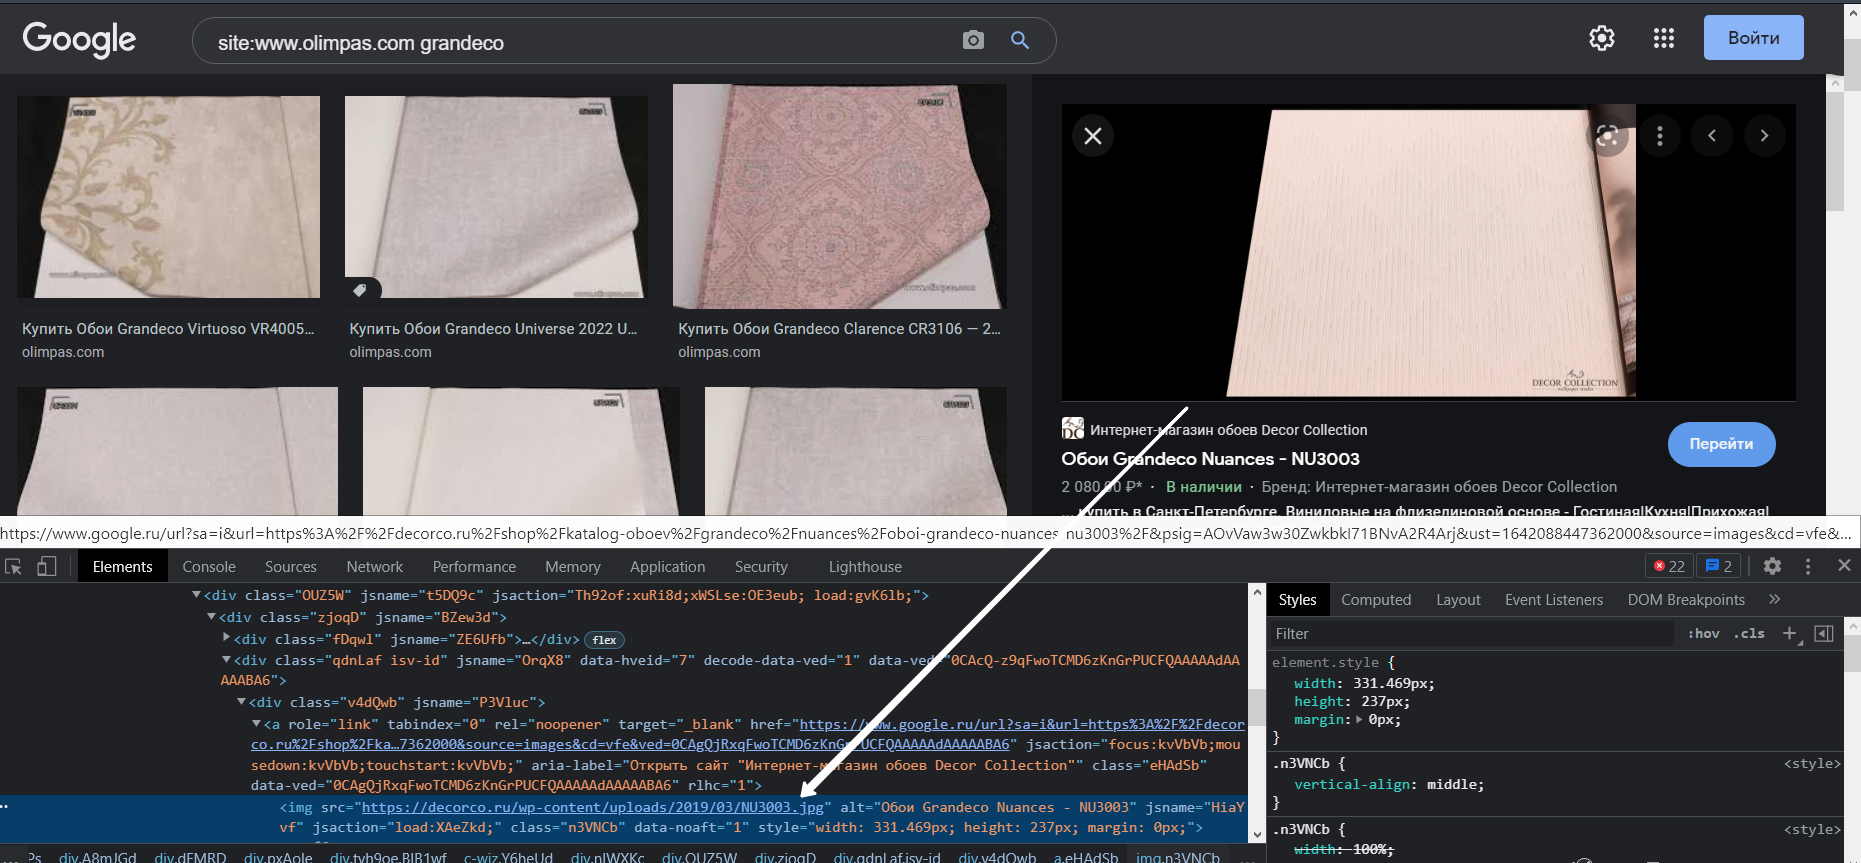The image size is (1861, 863).
Task: Collapse the div class qdnLaf node
Action: coord(227,660)
